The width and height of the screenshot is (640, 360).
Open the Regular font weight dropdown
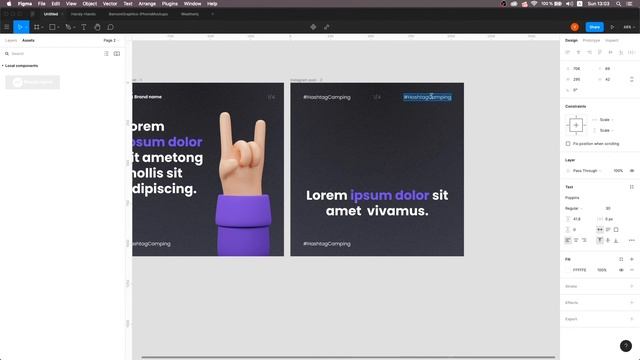tap(573, 208)
